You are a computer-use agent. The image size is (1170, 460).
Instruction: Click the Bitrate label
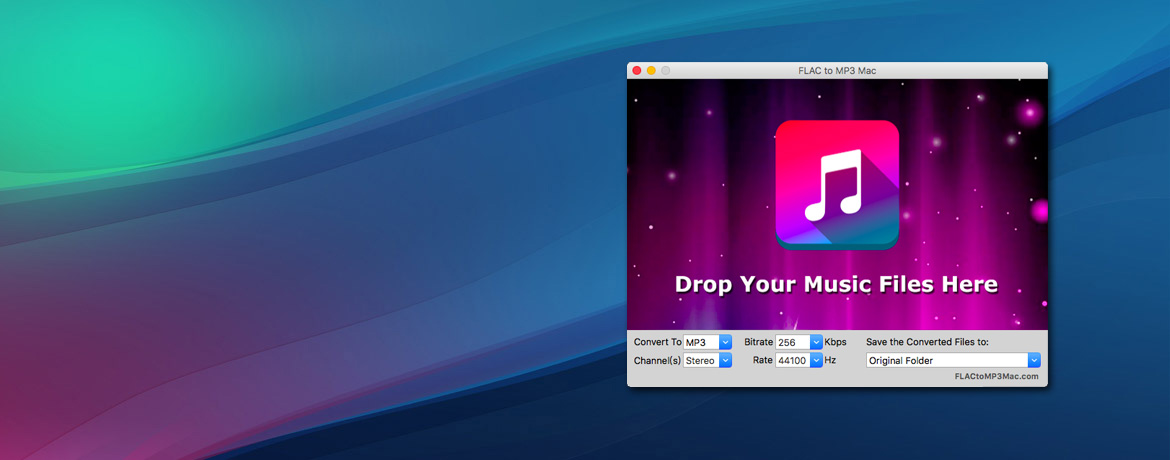(758, 342)
